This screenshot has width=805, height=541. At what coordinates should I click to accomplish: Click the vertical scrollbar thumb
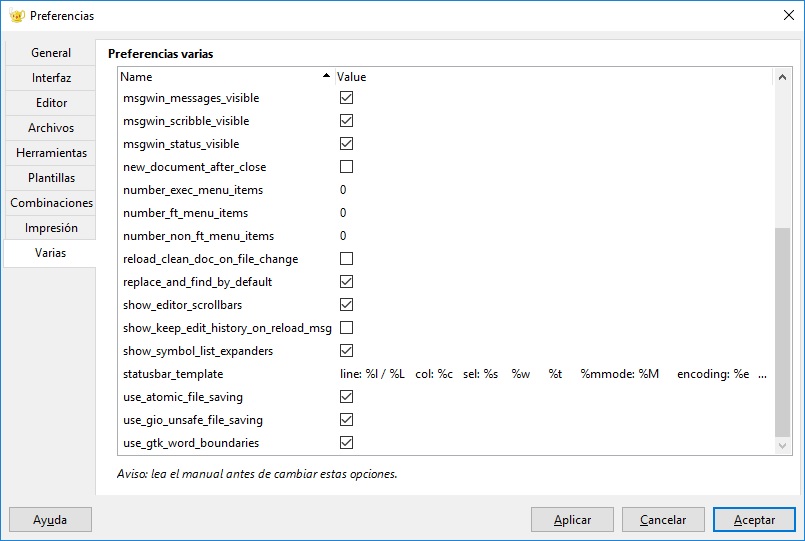coord(782,332)
